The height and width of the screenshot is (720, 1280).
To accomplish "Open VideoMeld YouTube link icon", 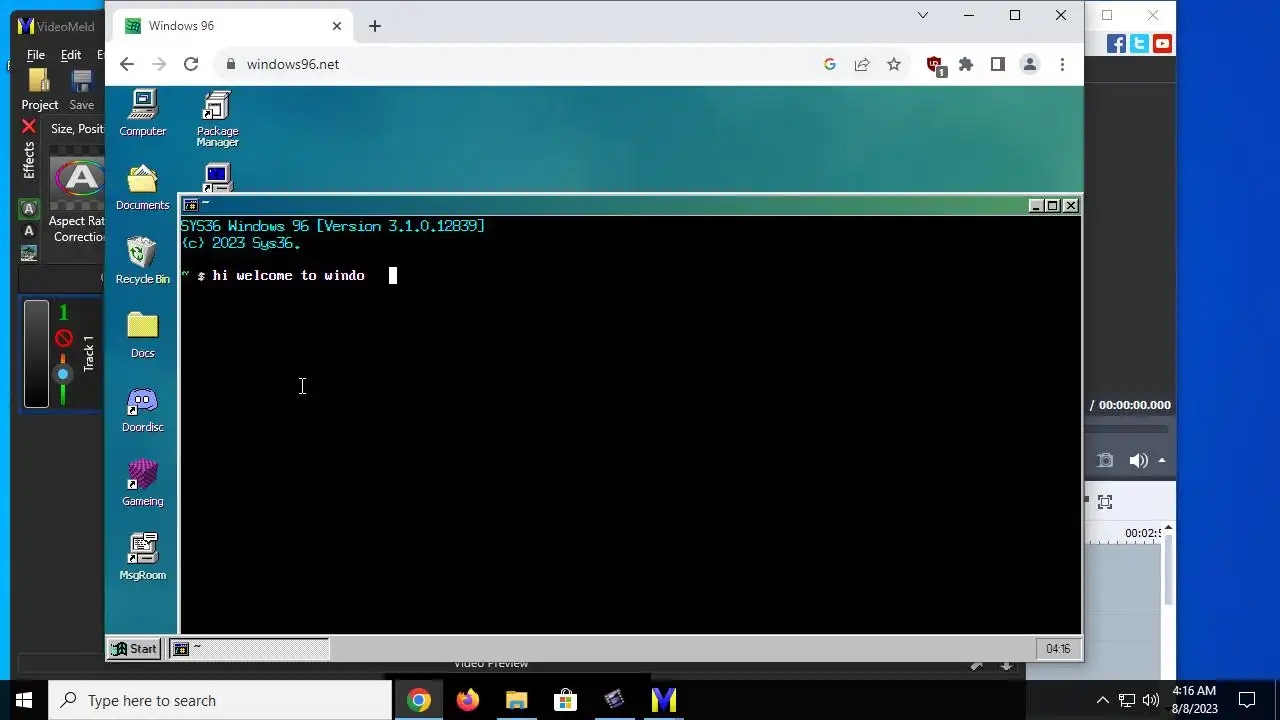I will click(1162, 44).
